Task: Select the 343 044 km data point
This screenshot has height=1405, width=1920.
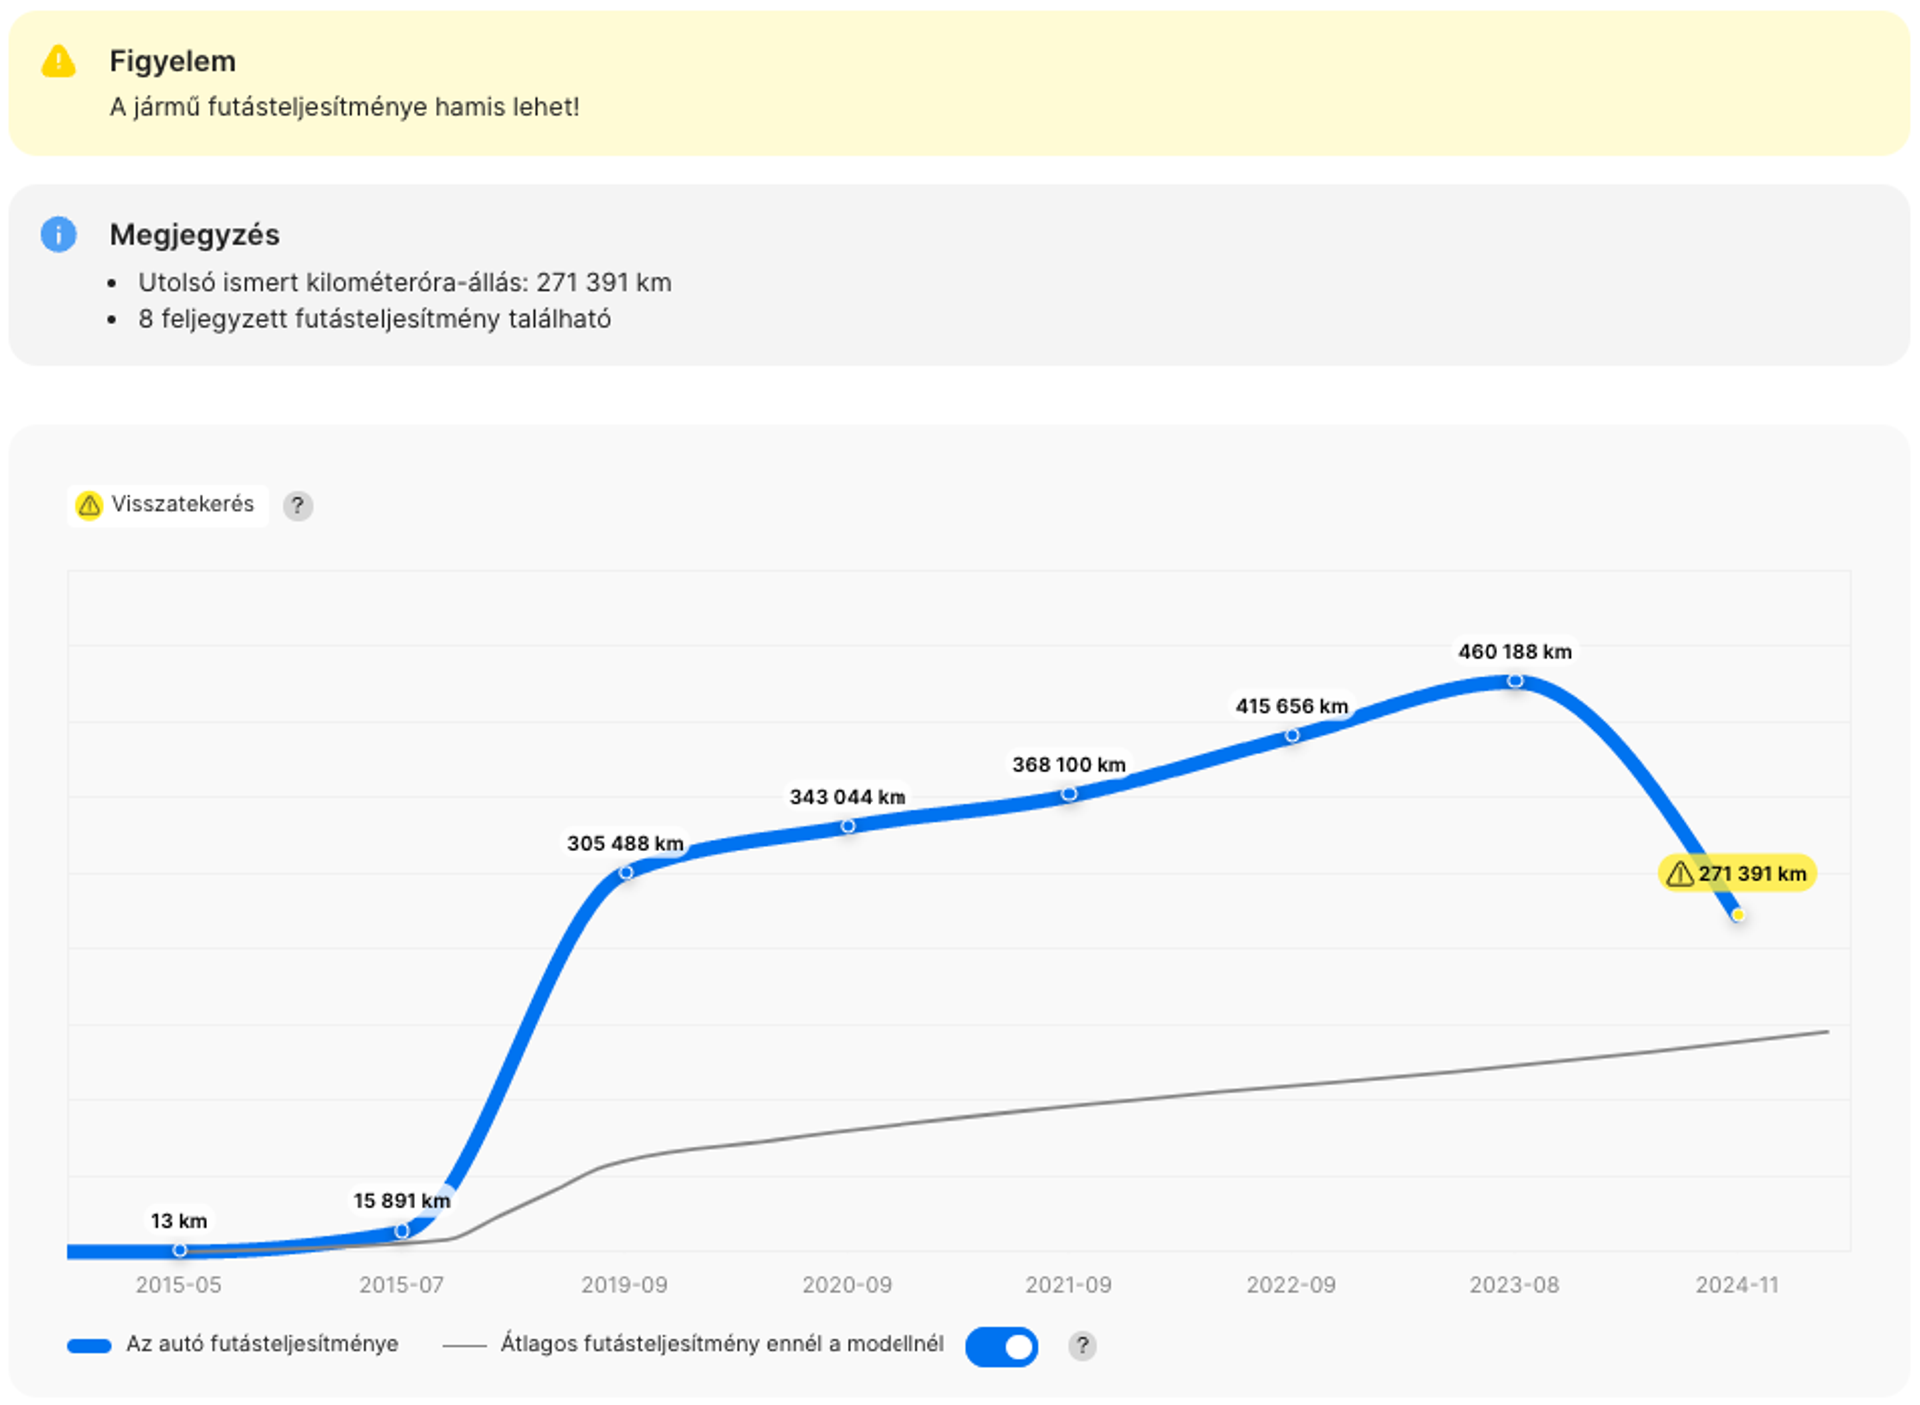Action: [x=848, y=826]
